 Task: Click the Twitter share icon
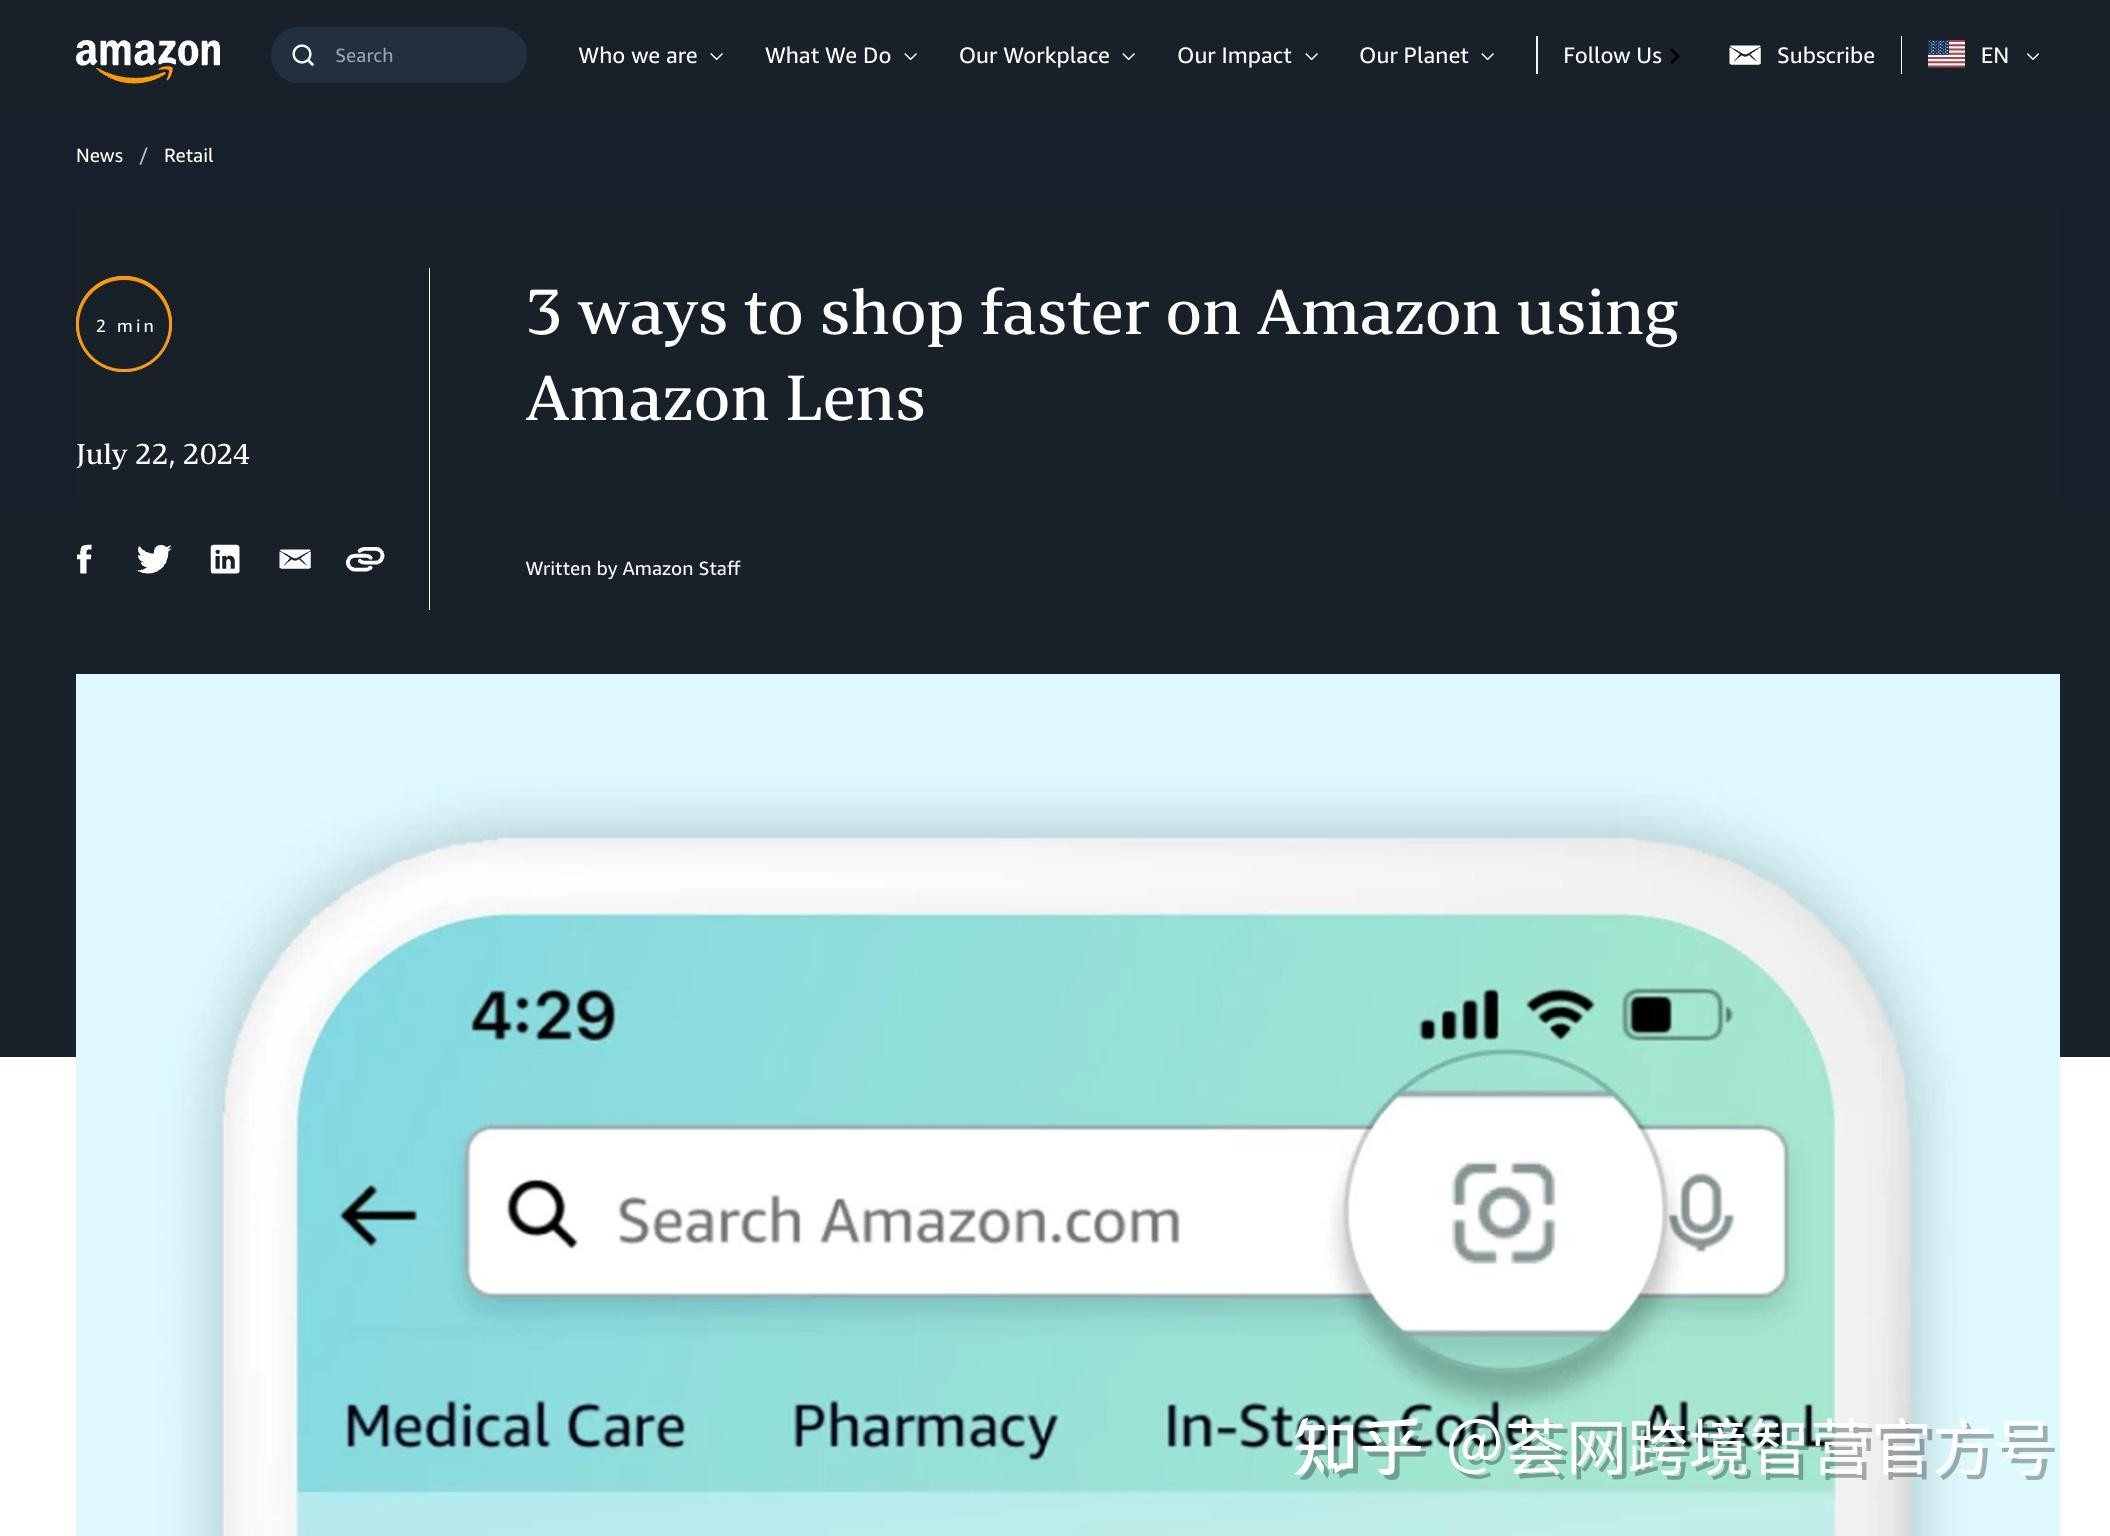tap(154, 558)
